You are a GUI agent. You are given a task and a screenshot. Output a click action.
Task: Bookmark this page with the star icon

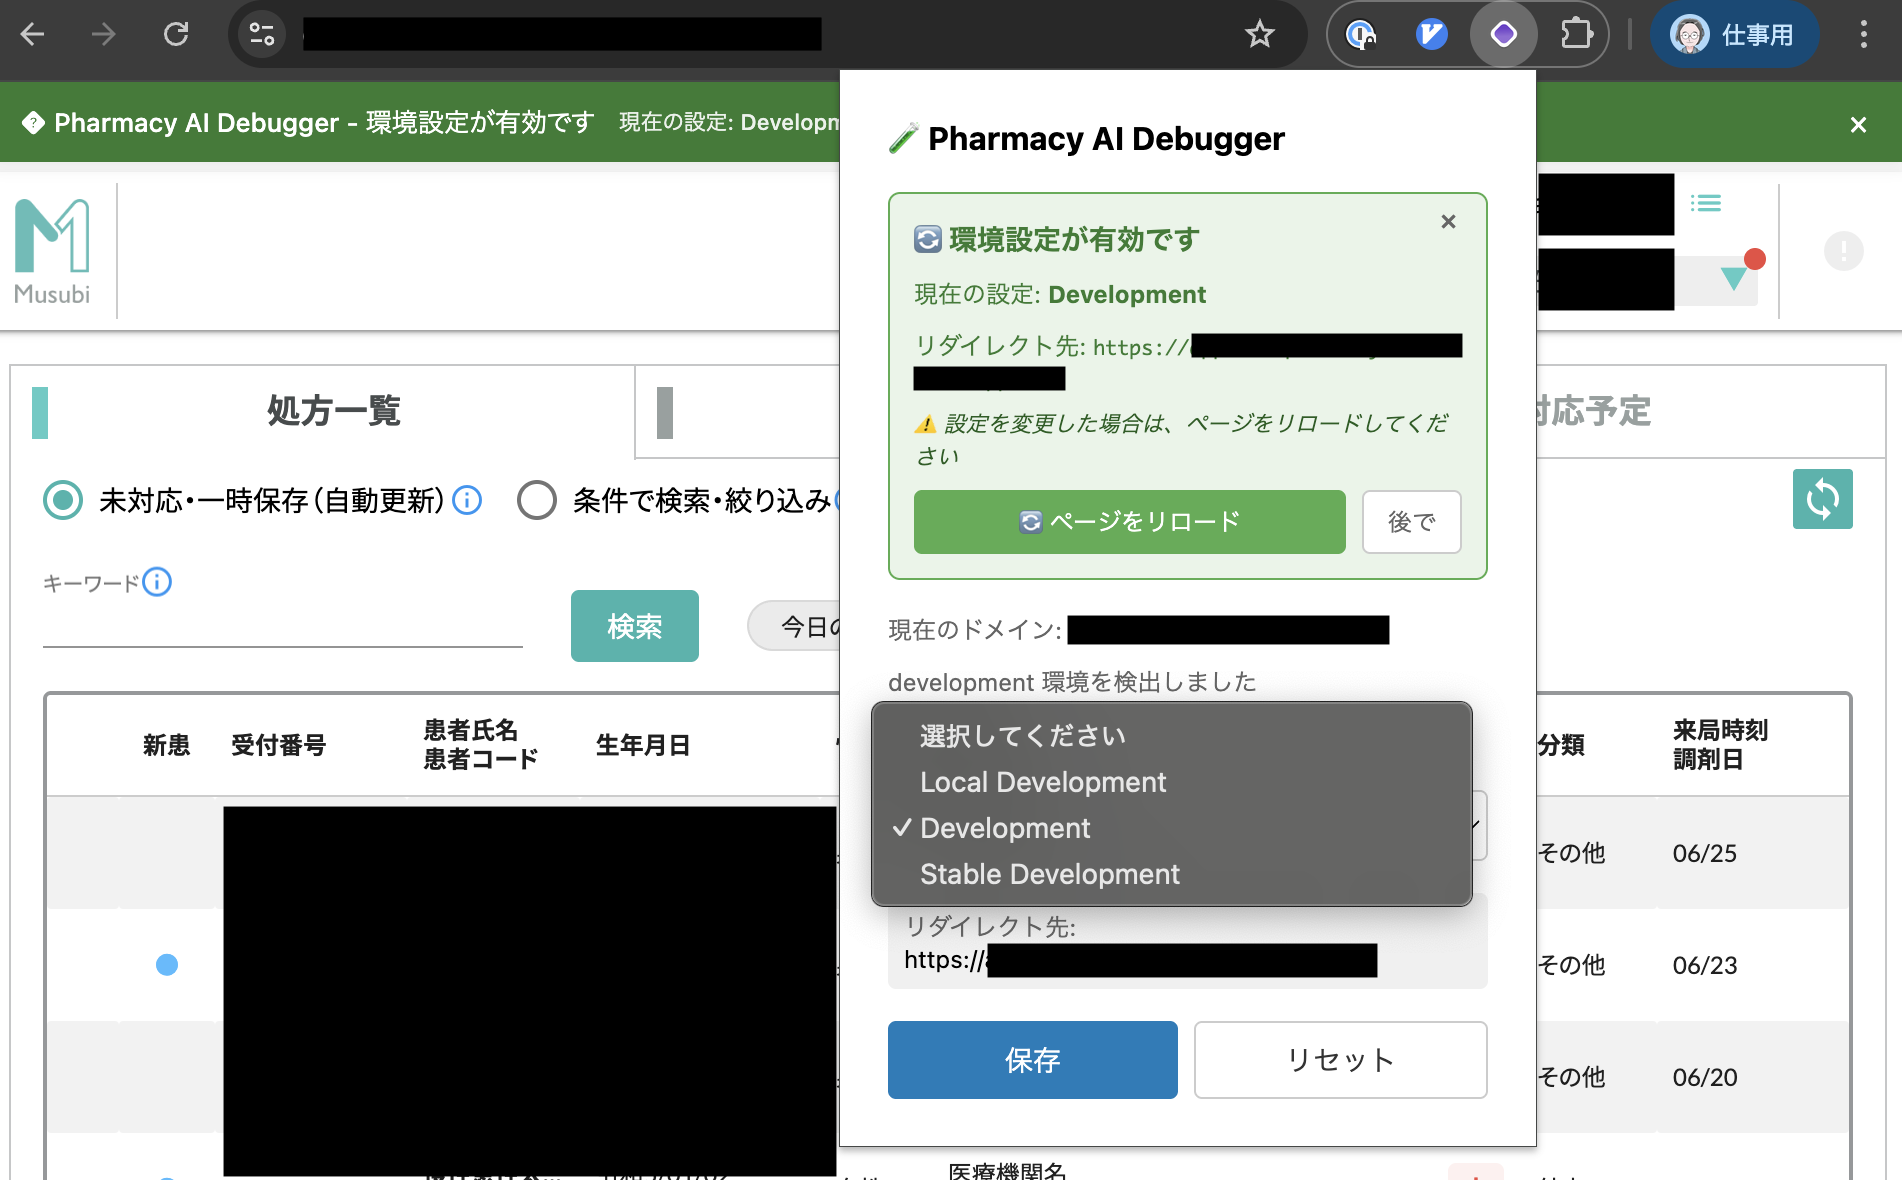point(1260,35)
